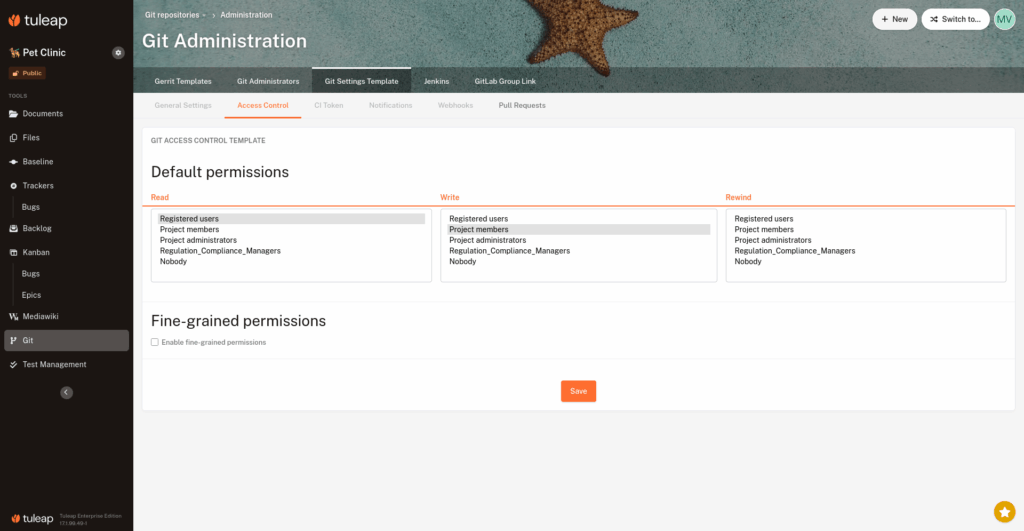Click the Tuleap logo in sidebar
Image resolution: width=1024 pixels, height=531 pixels.
40,20
